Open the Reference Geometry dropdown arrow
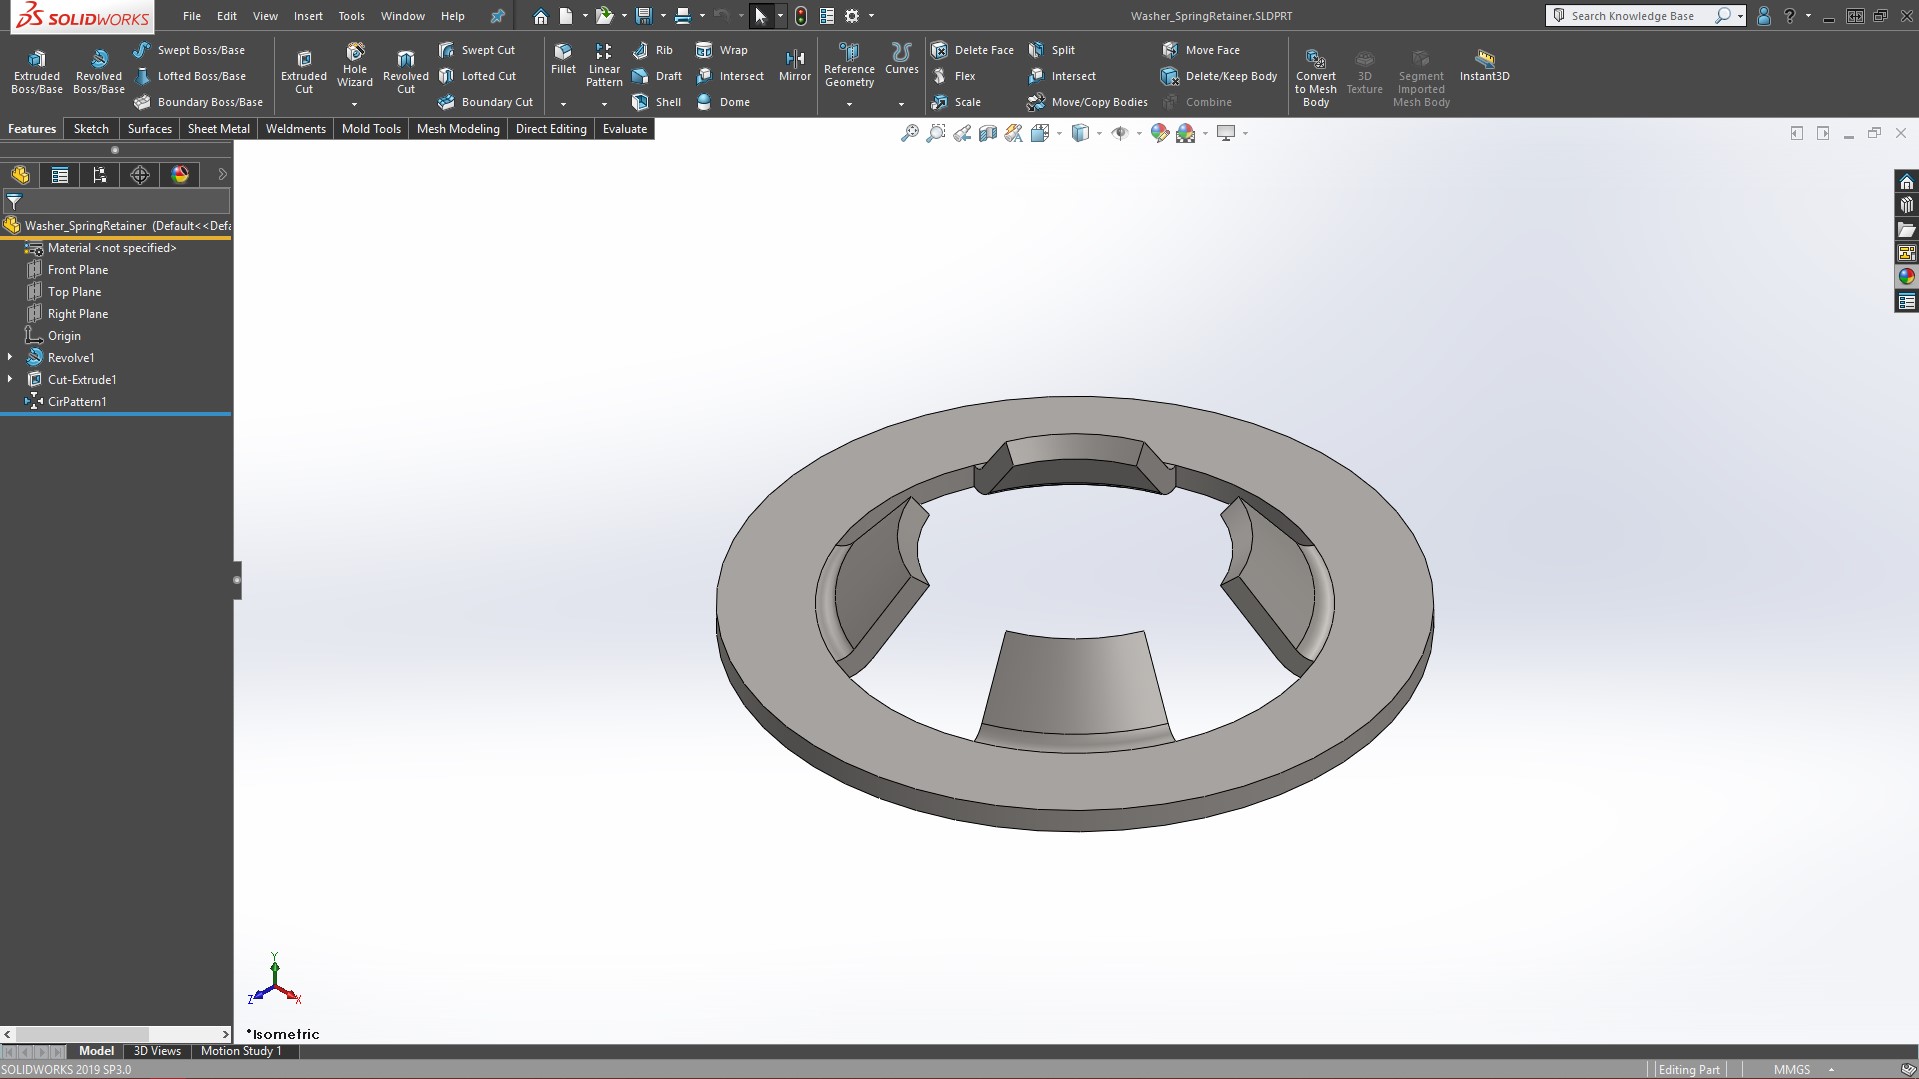This screenshot has height=1079, width=1919. [849, 104]
